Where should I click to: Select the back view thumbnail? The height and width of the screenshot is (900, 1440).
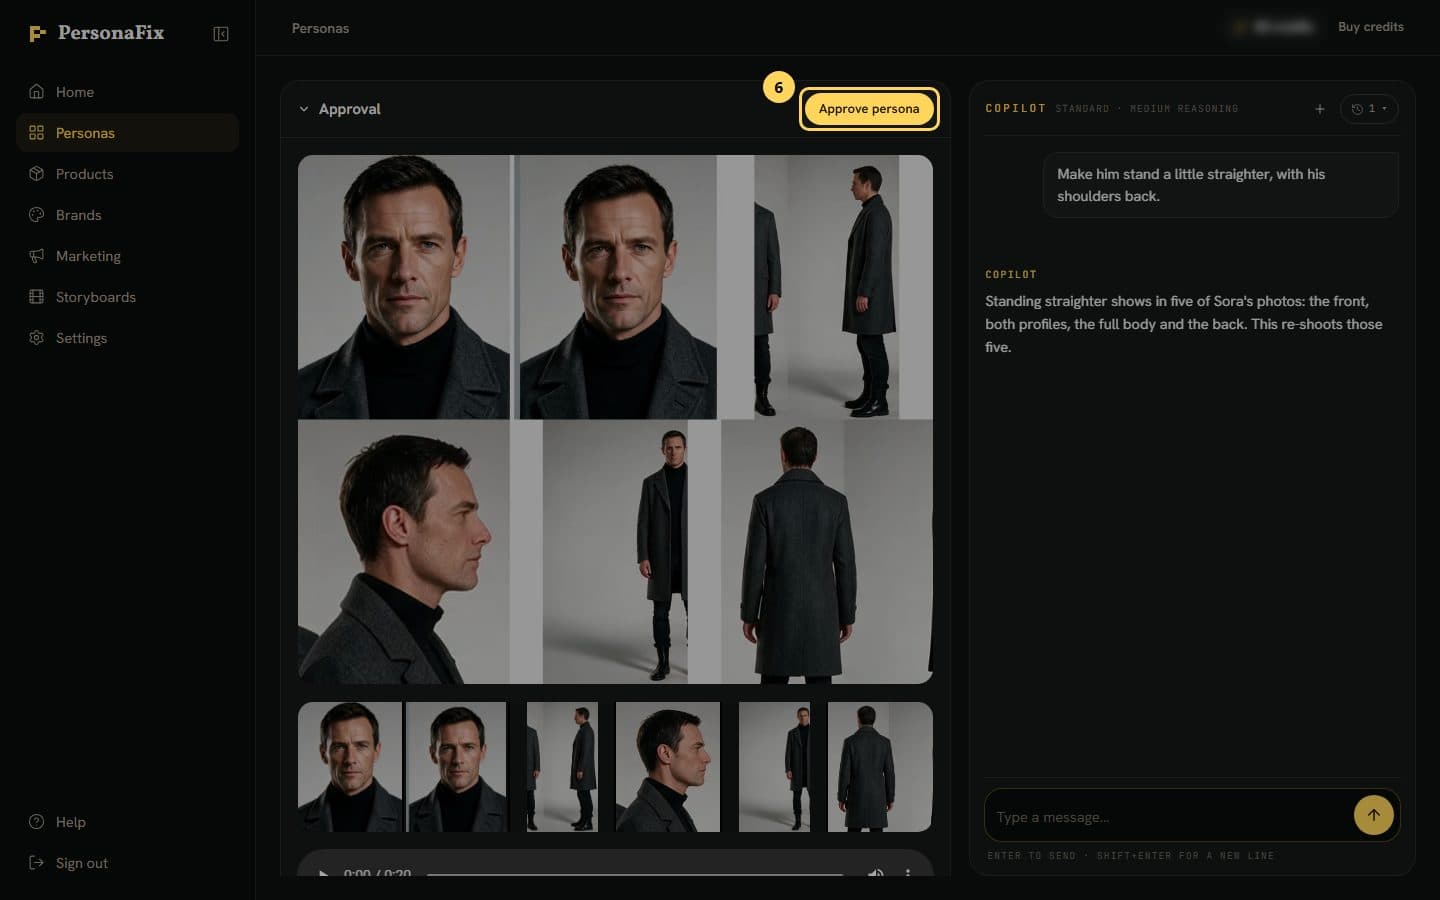pos(880,767)
